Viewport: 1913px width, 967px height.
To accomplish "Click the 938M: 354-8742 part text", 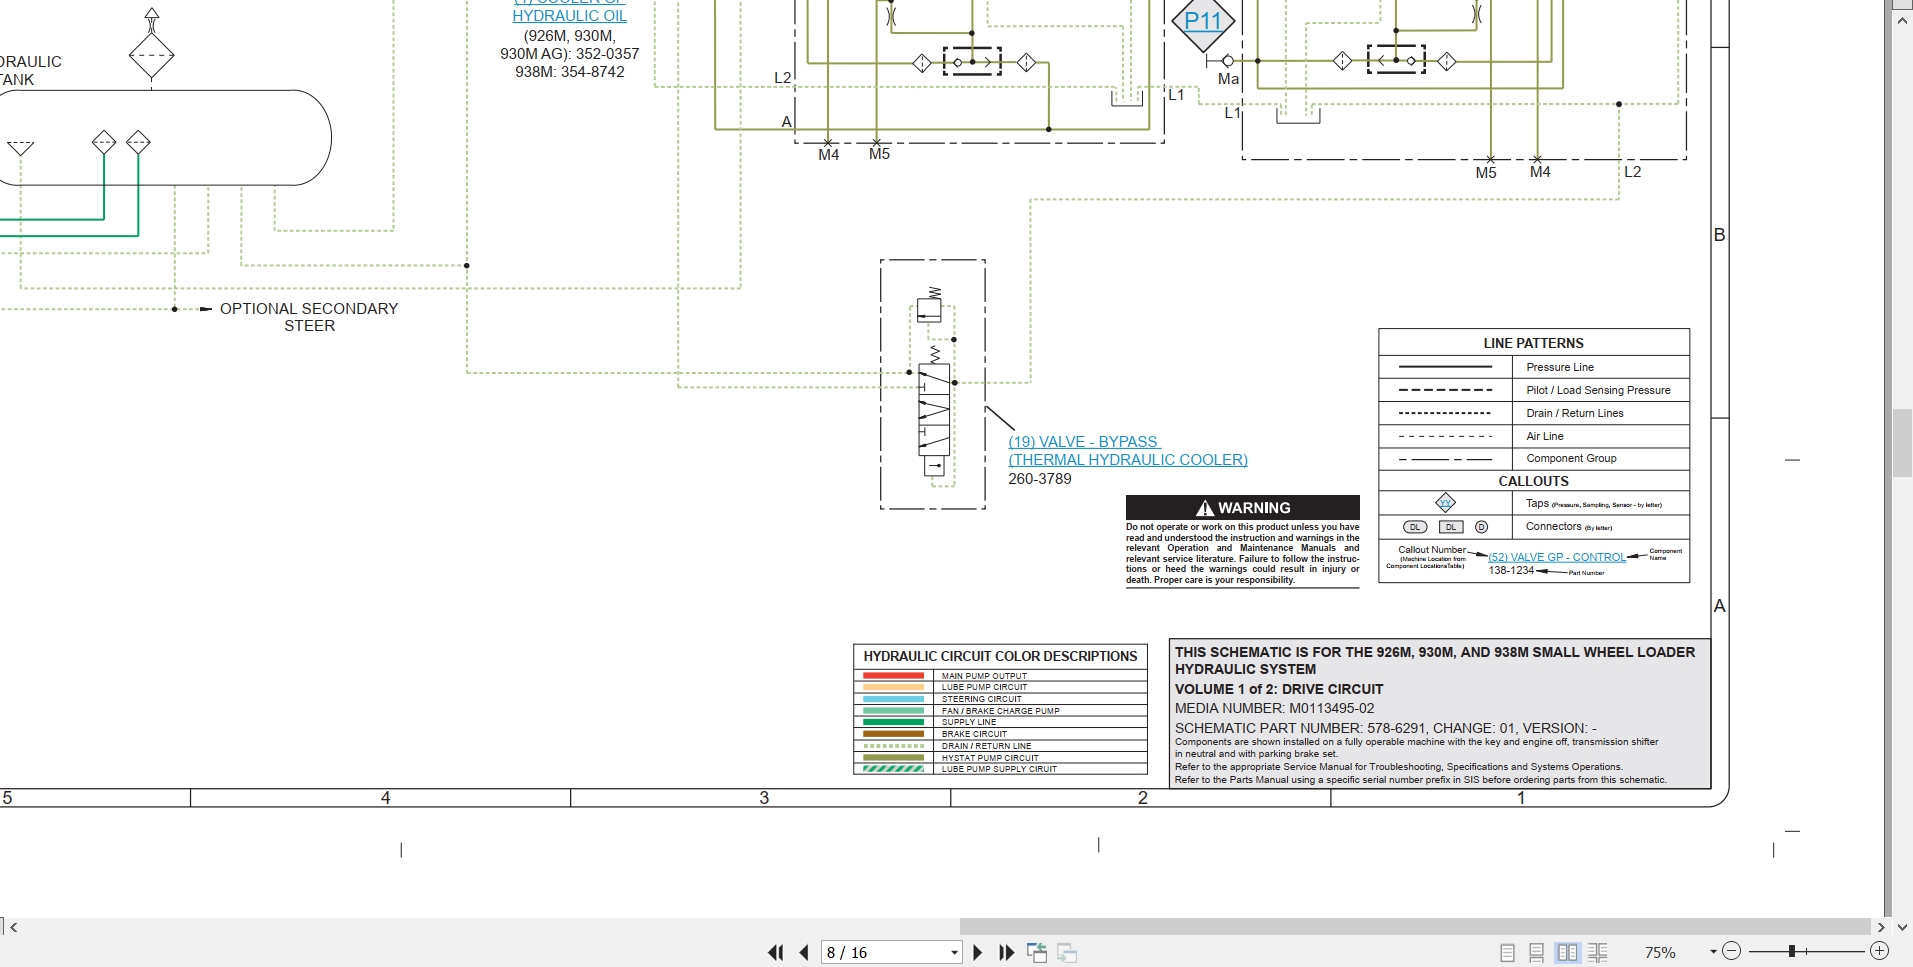I will click(570, 72).
